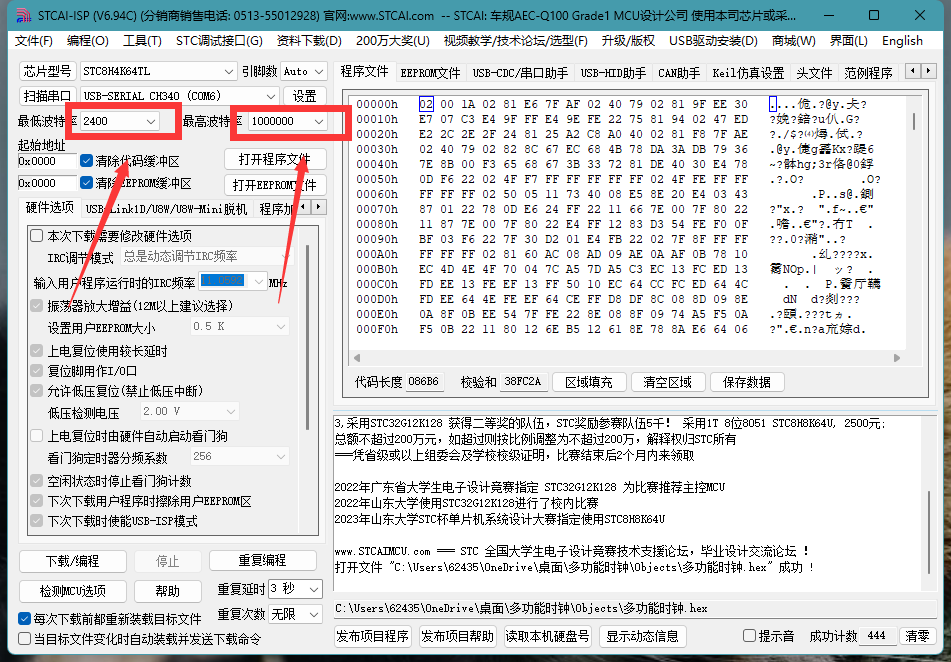This screenshot has height=662, width=951.
Task: Open the 低压检测电压 2.00 V dropdown
Action: [x=189, y=411]
